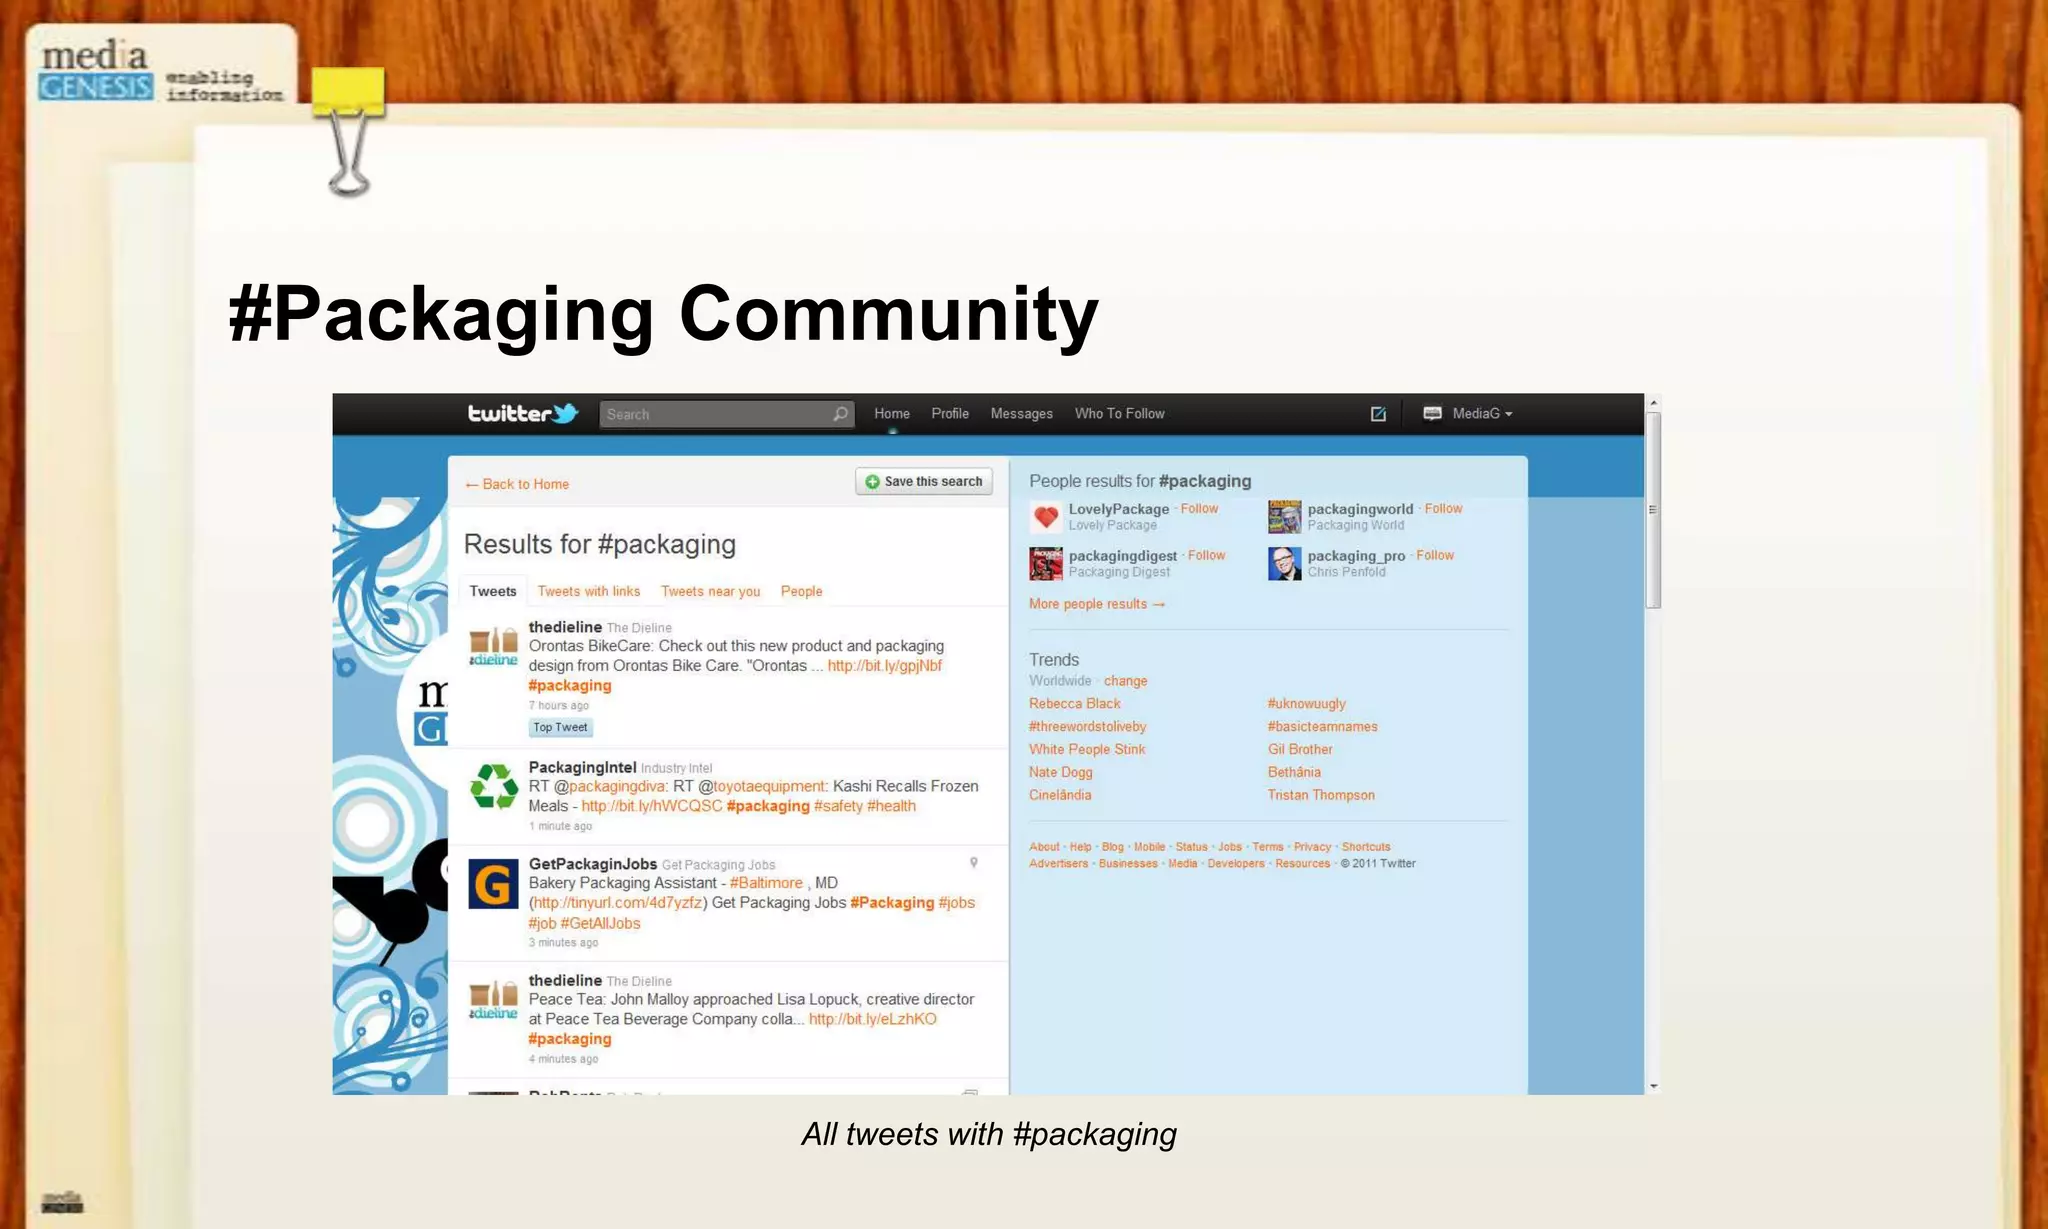Click White People Stink trend
Screen dimensions: 2048x1229
[1087, 750]
